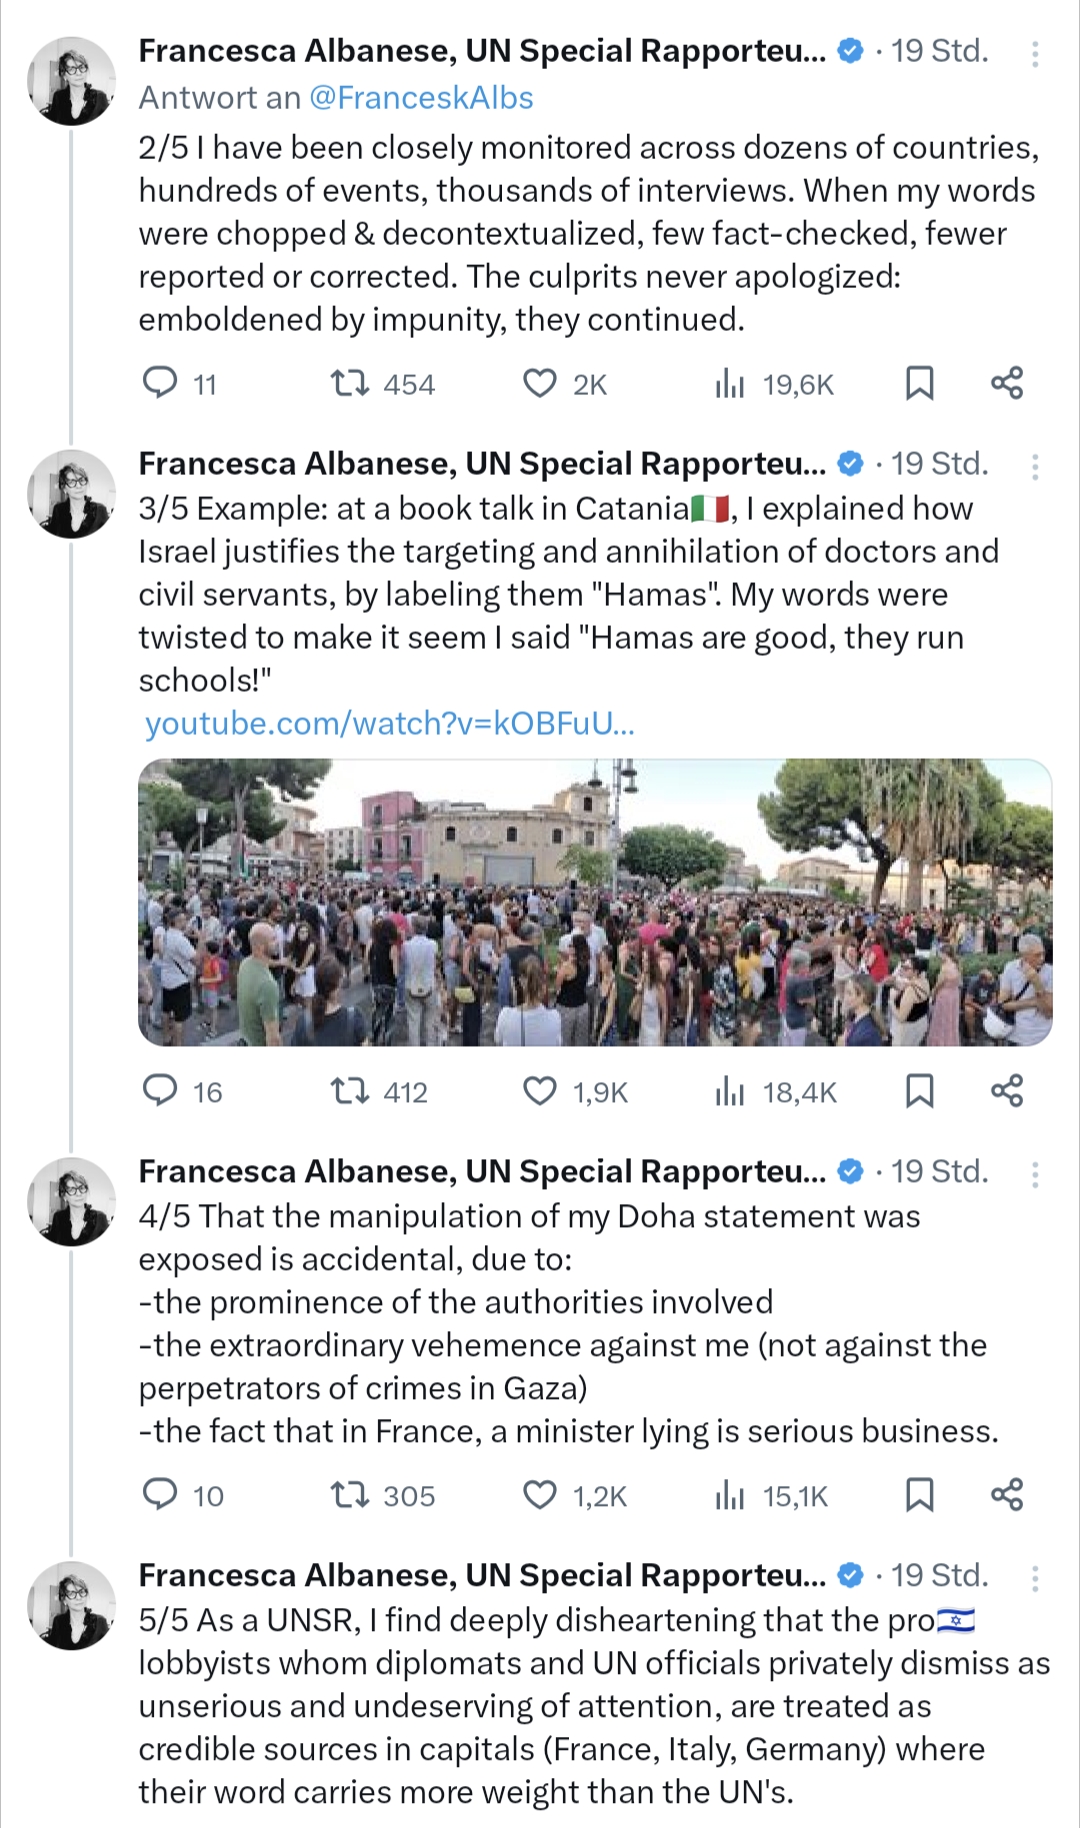The width and height of the screenshot is (1080, 1828).
Task: Share the 2/5 tweet
Action: 1007,383
